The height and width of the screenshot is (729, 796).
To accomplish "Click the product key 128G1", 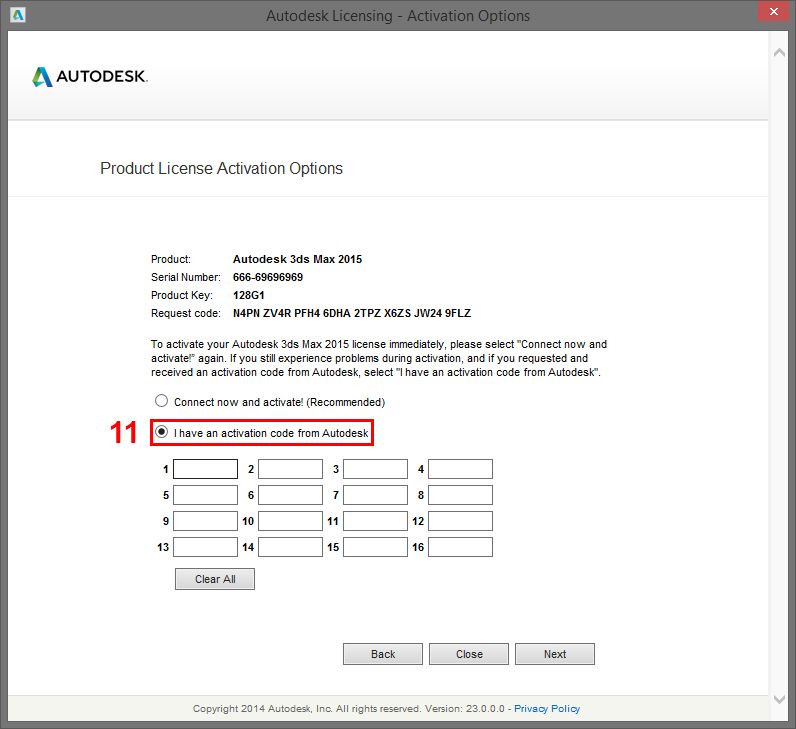I will point(248,295).
